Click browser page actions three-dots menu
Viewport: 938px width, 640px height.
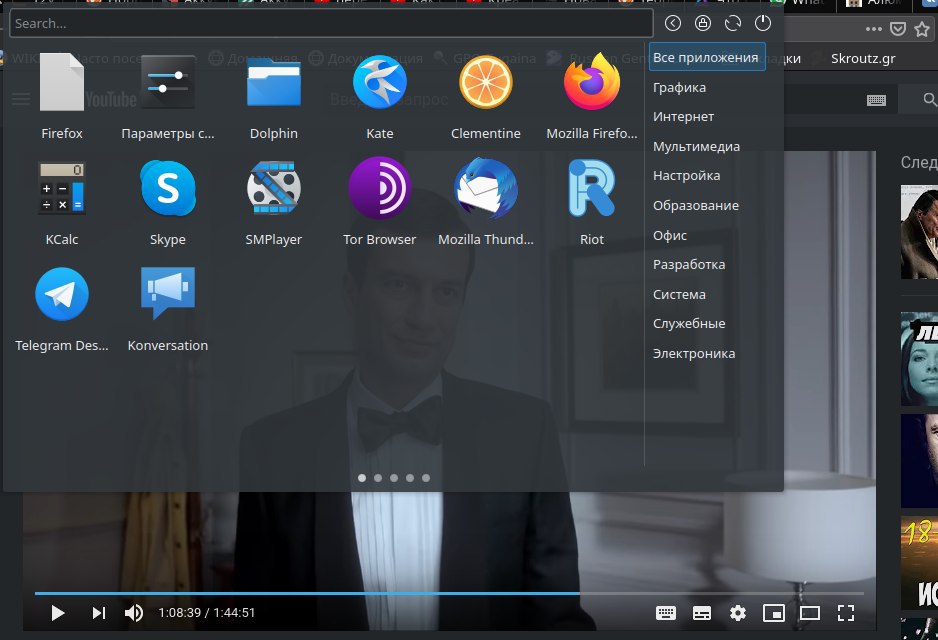click(873, 29)
